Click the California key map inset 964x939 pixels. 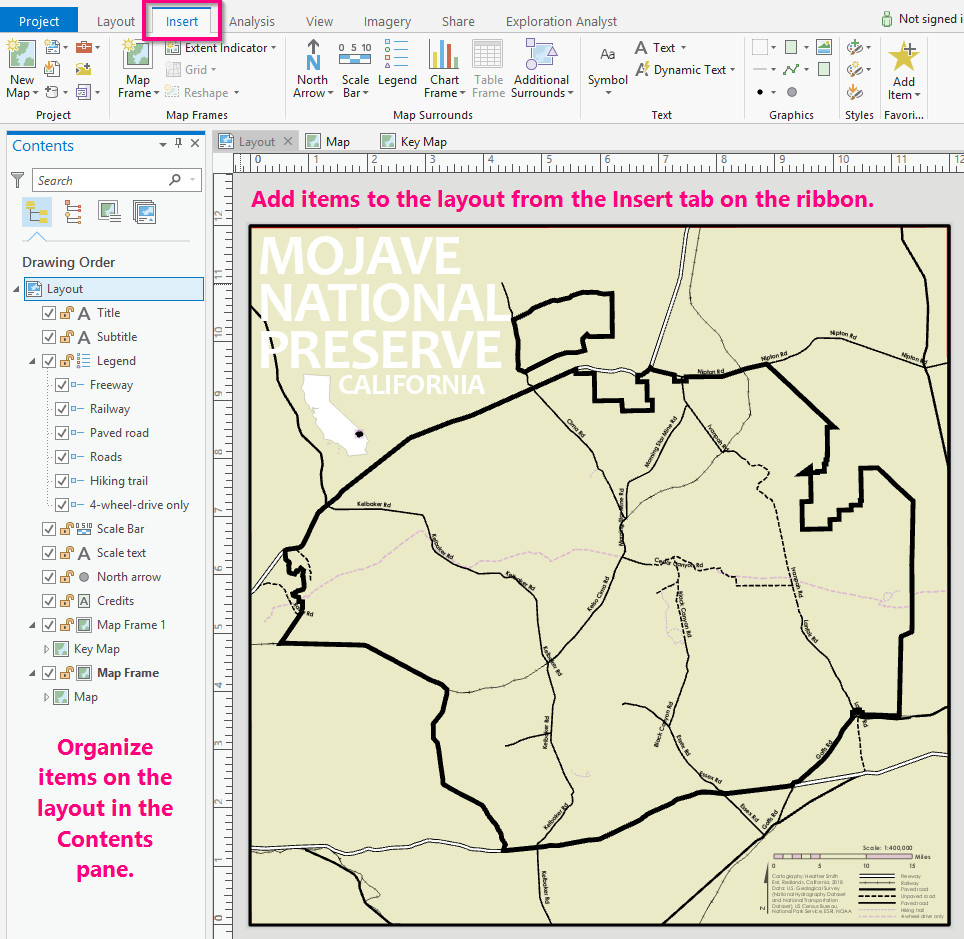coord(334,414)
